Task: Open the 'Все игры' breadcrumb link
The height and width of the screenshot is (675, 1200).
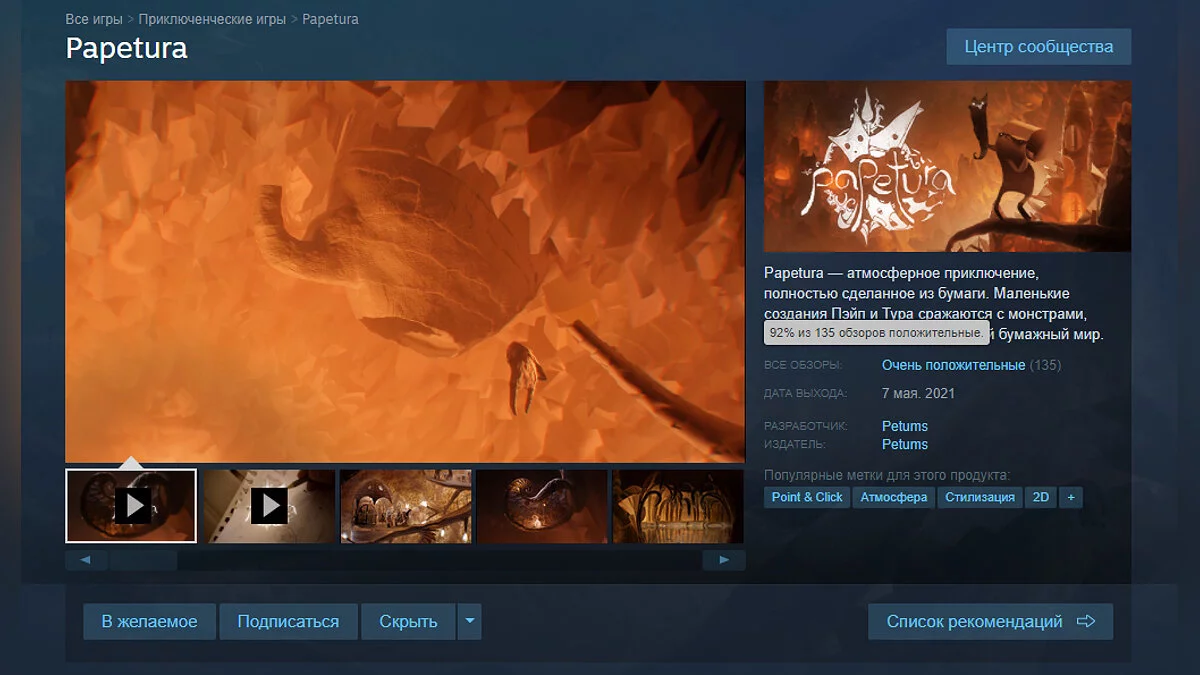Action: [x=94, y=19]
